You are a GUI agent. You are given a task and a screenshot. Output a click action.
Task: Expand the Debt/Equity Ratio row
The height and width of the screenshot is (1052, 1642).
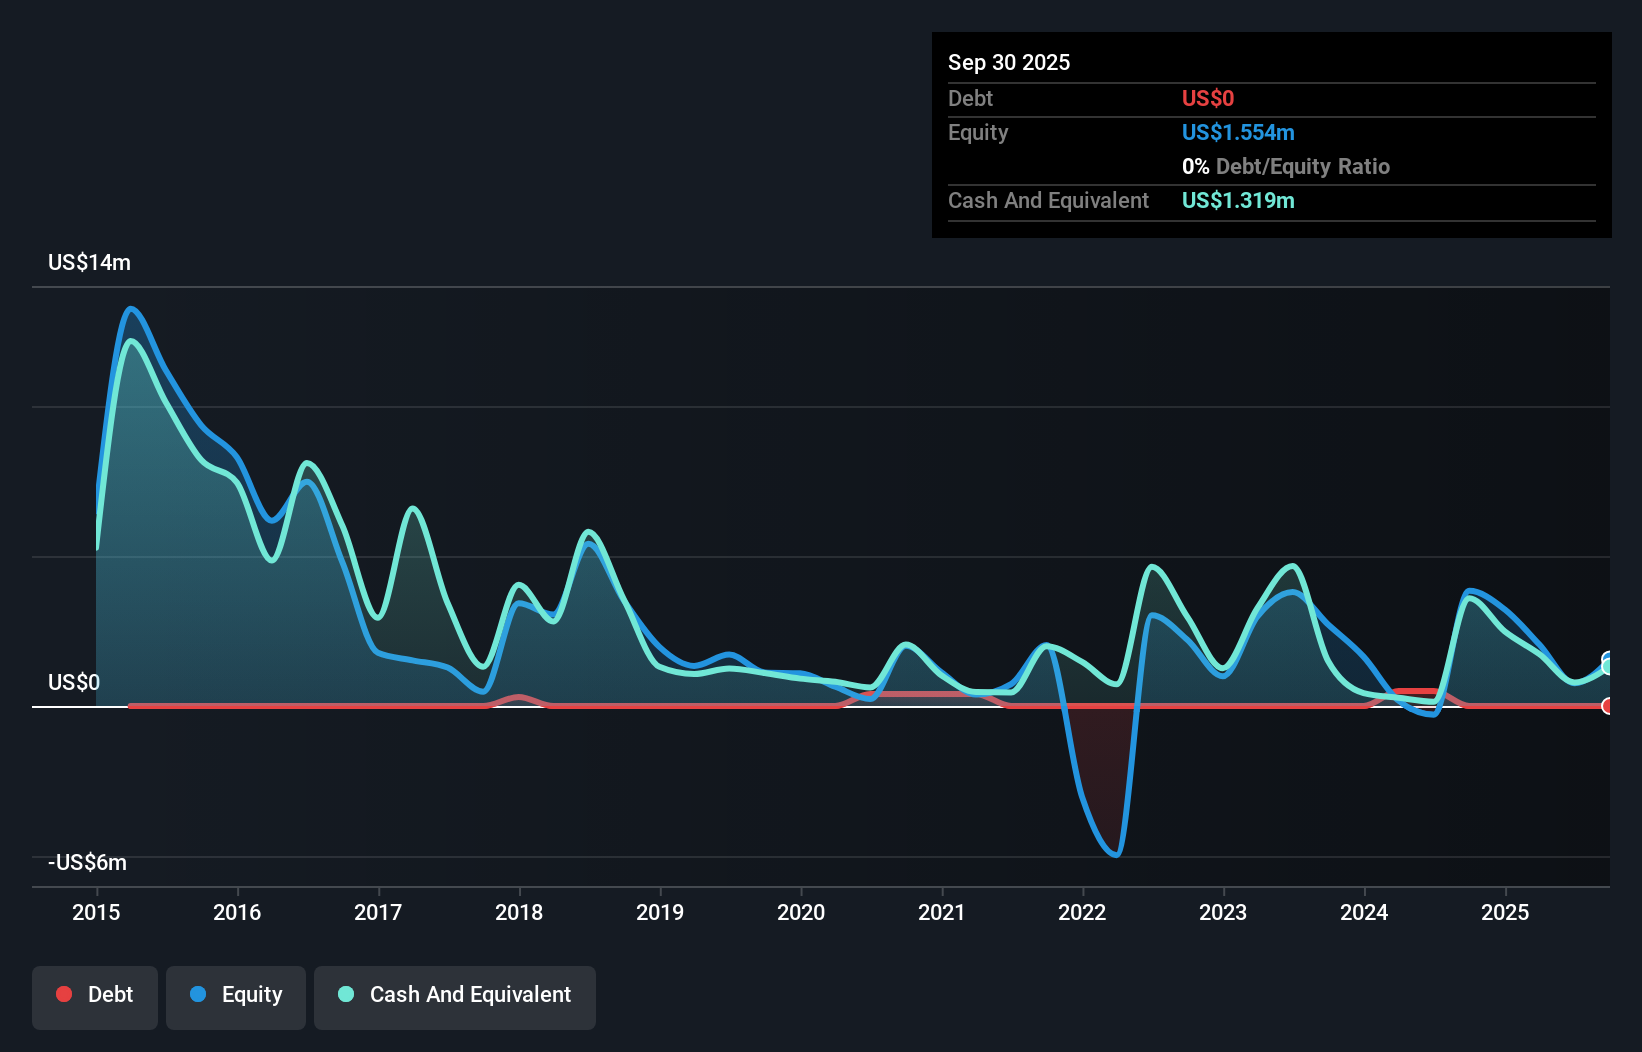tap(1286, 166)
